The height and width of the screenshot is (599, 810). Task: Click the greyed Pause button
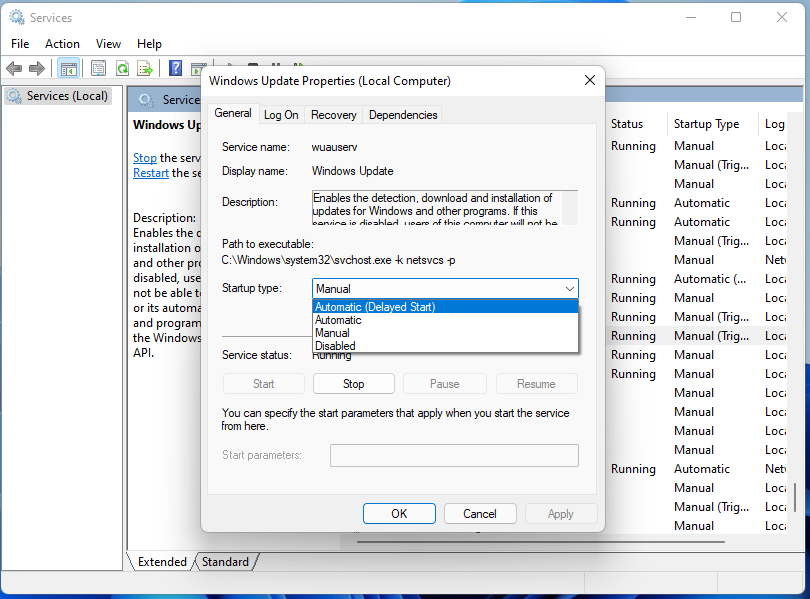coord(444,384)
